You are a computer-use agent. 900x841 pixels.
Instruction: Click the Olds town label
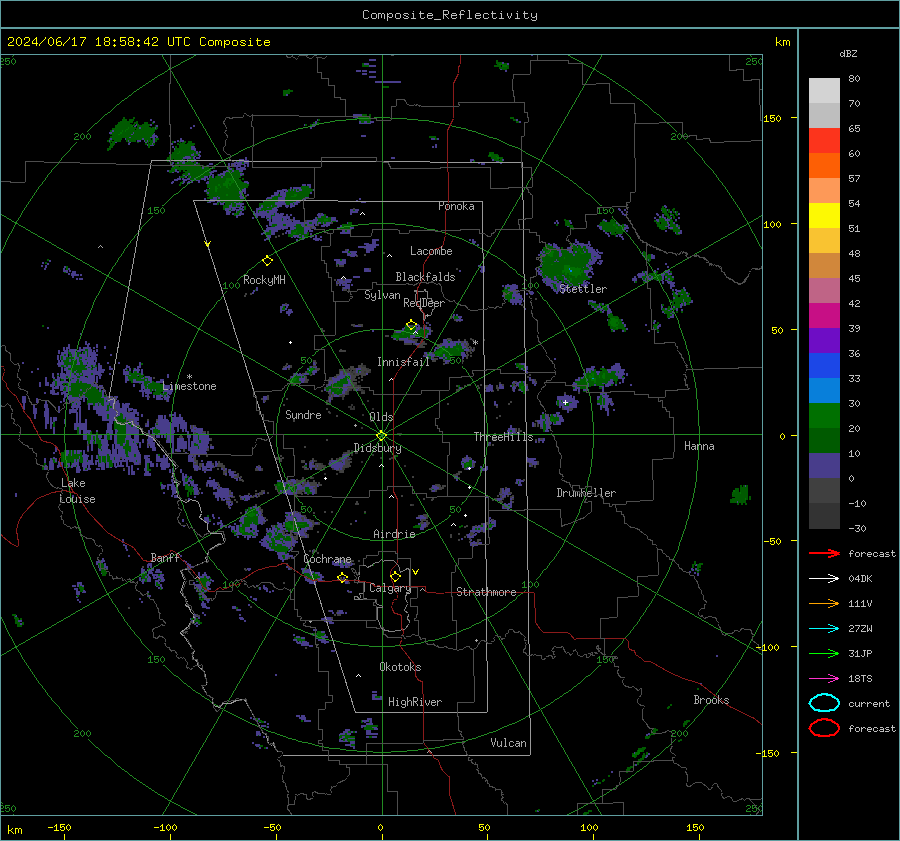381,417
